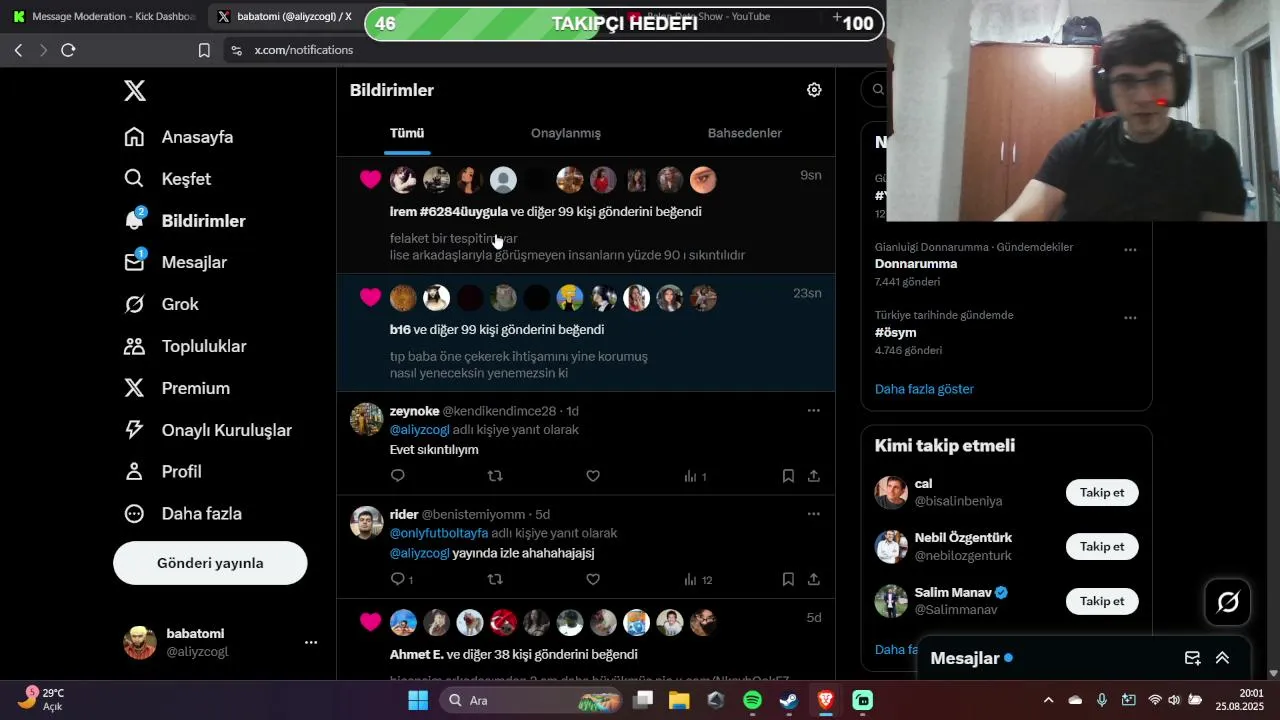Image resolution: width=1280 pixels, height=720 pixels.
Task: Show hidden system tray icons
Action: [1048, 700]
